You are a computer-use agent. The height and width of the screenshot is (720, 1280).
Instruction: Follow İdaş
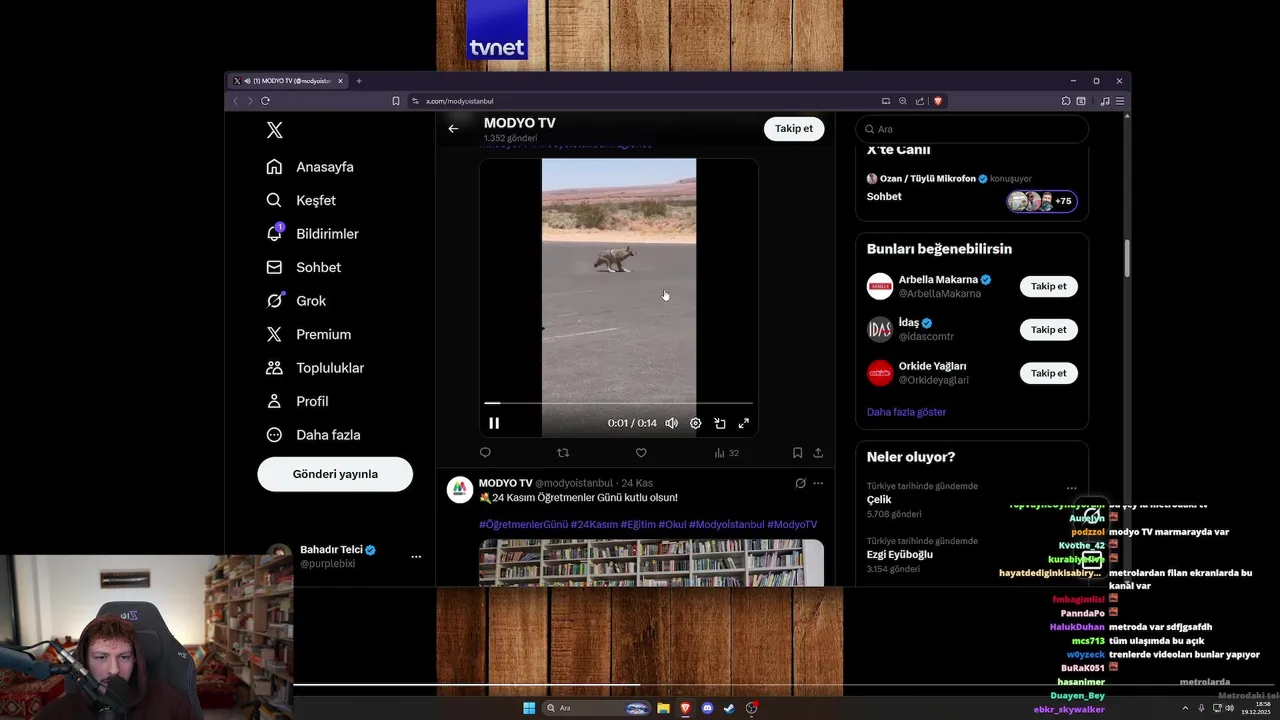click(x=1048, y=330)
